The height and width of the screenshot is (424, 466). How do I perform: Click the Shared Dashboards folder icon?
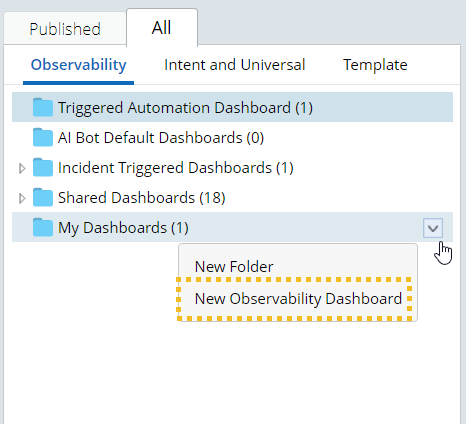tap(43, 197)
